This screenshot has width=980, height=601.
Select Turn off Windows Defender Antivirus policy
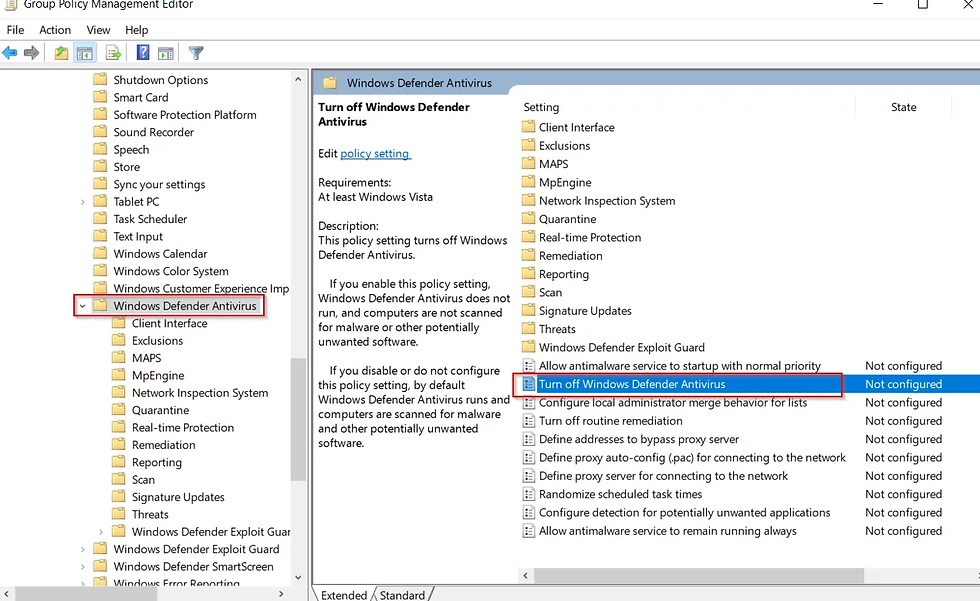632,384
